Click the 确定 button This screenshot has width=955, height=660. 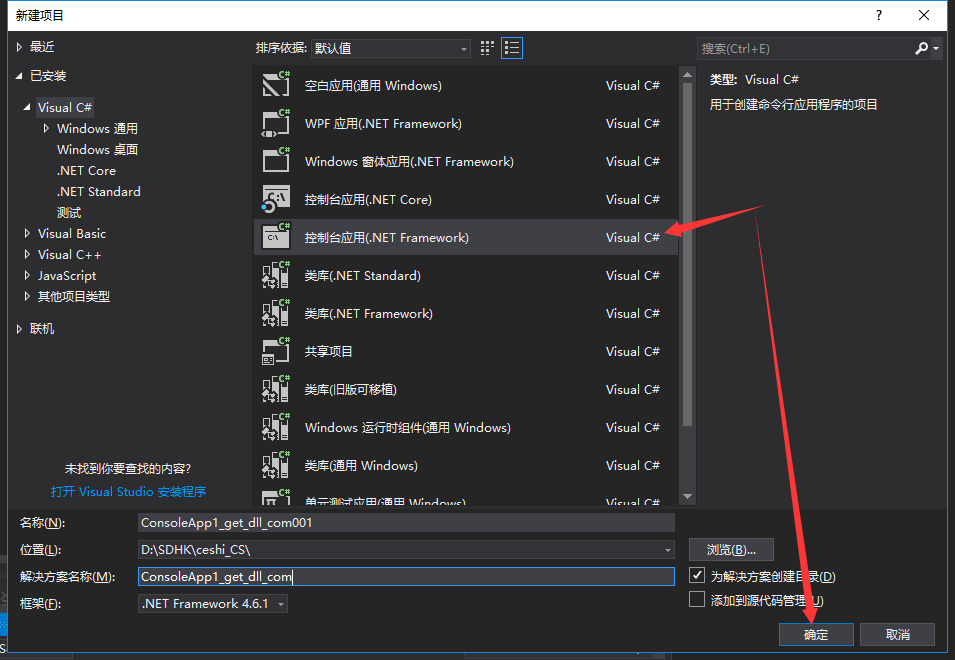(x=816, y=634)
